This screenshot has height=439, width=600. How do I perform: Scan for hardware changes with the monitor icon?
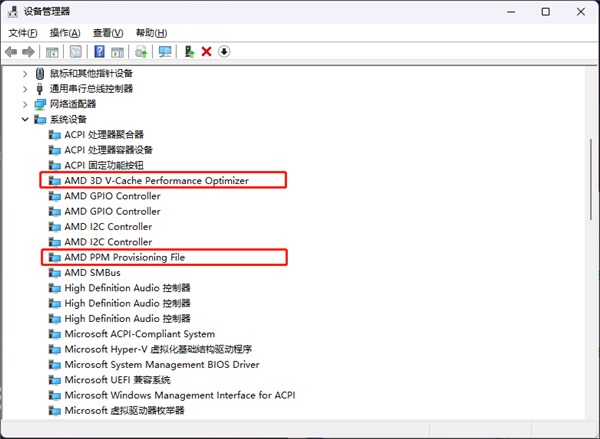point(165,52)
